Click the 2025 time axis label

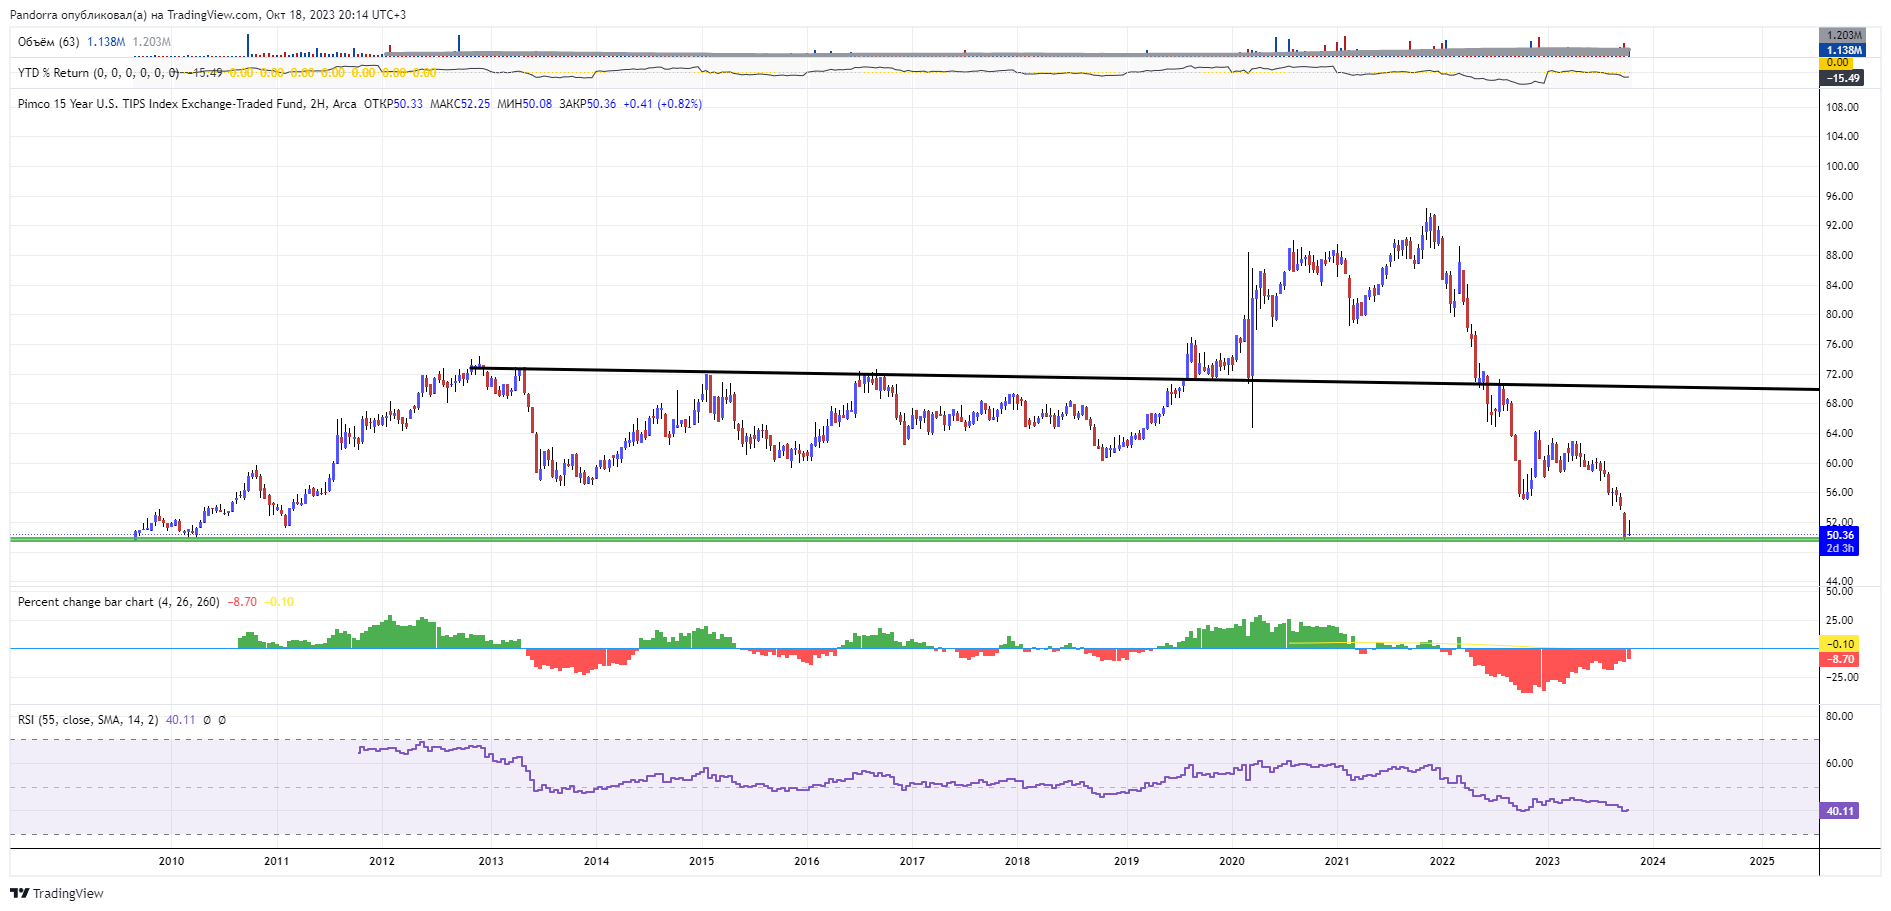(1762, 861)
